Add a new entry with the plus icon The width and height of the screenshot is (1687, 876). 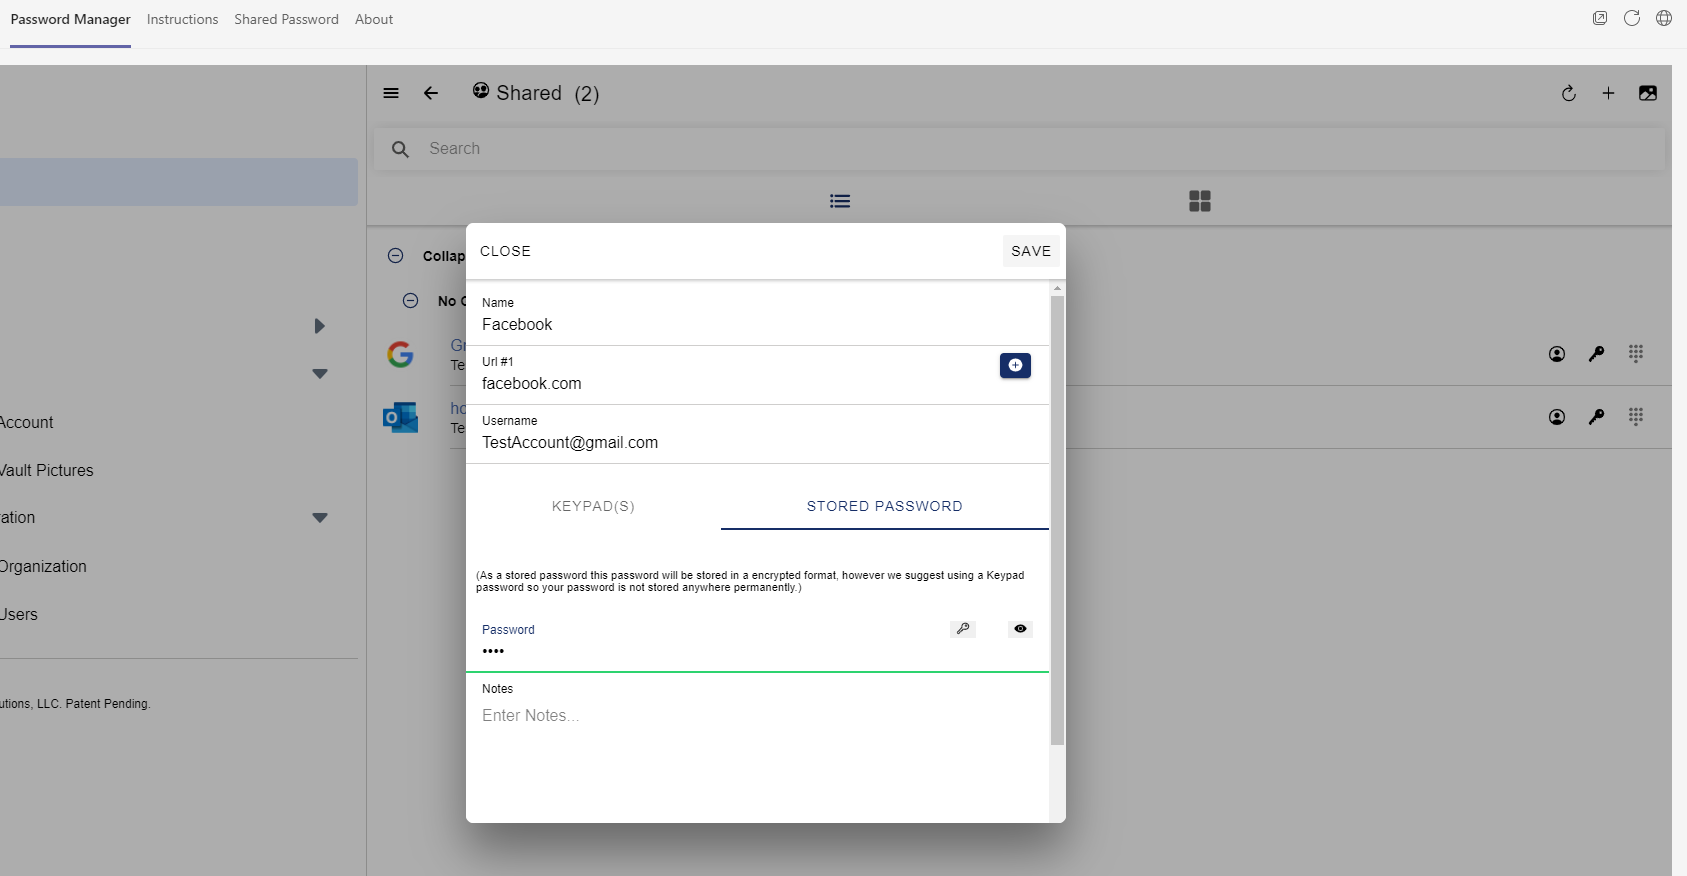pyautogui.click(x=1608, y=93)
